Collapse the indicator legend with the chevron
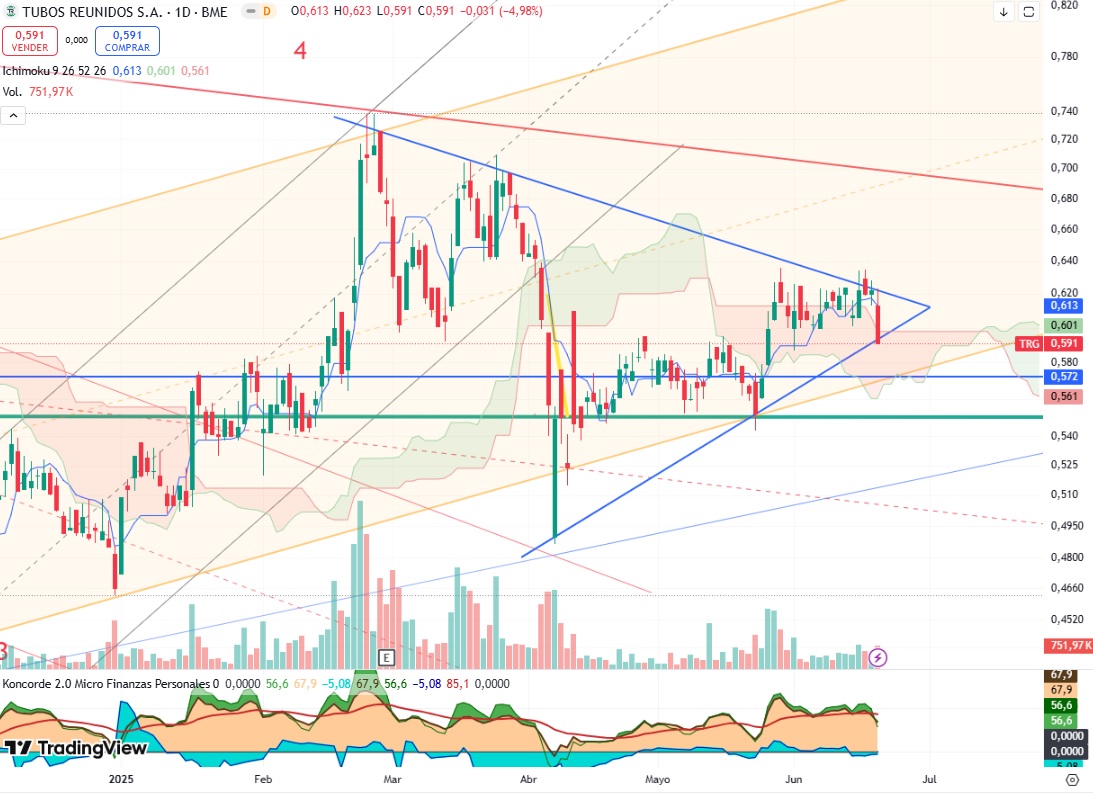The image size is (1093, 793). [13, 116]
